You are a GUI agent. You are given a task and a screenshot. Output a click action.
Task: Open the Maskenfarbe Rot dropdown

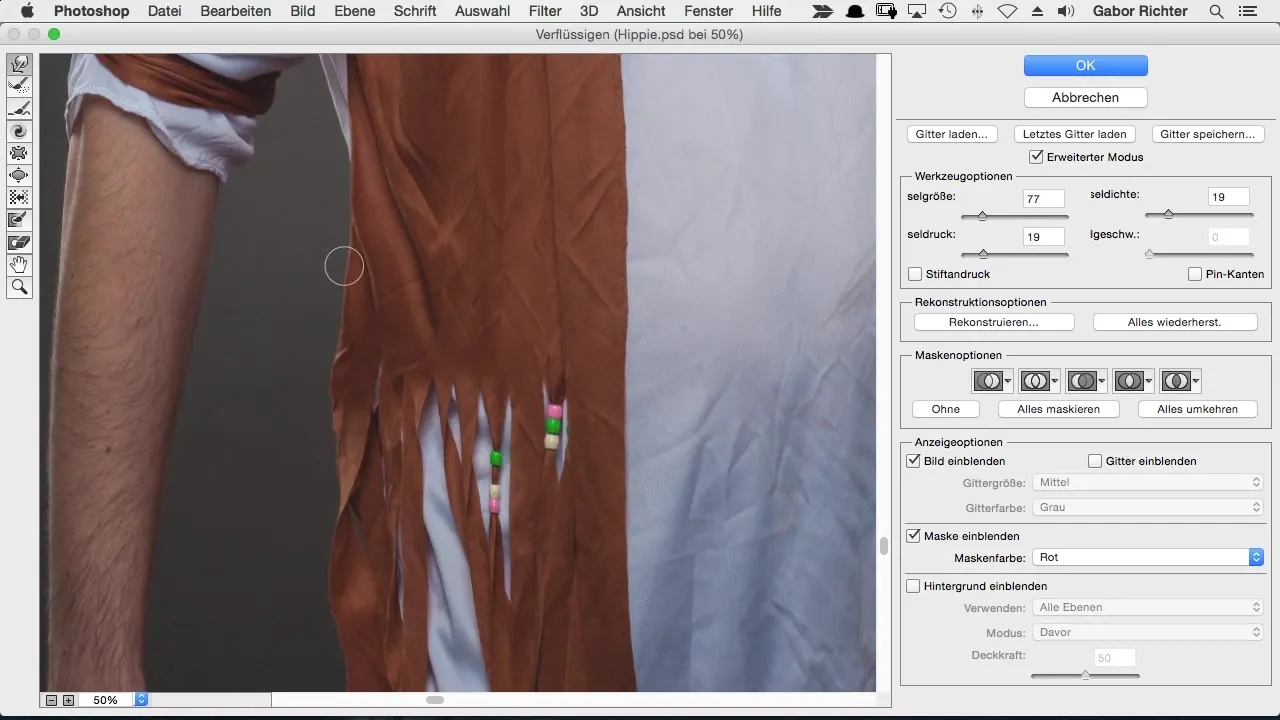click(1149, 557)
